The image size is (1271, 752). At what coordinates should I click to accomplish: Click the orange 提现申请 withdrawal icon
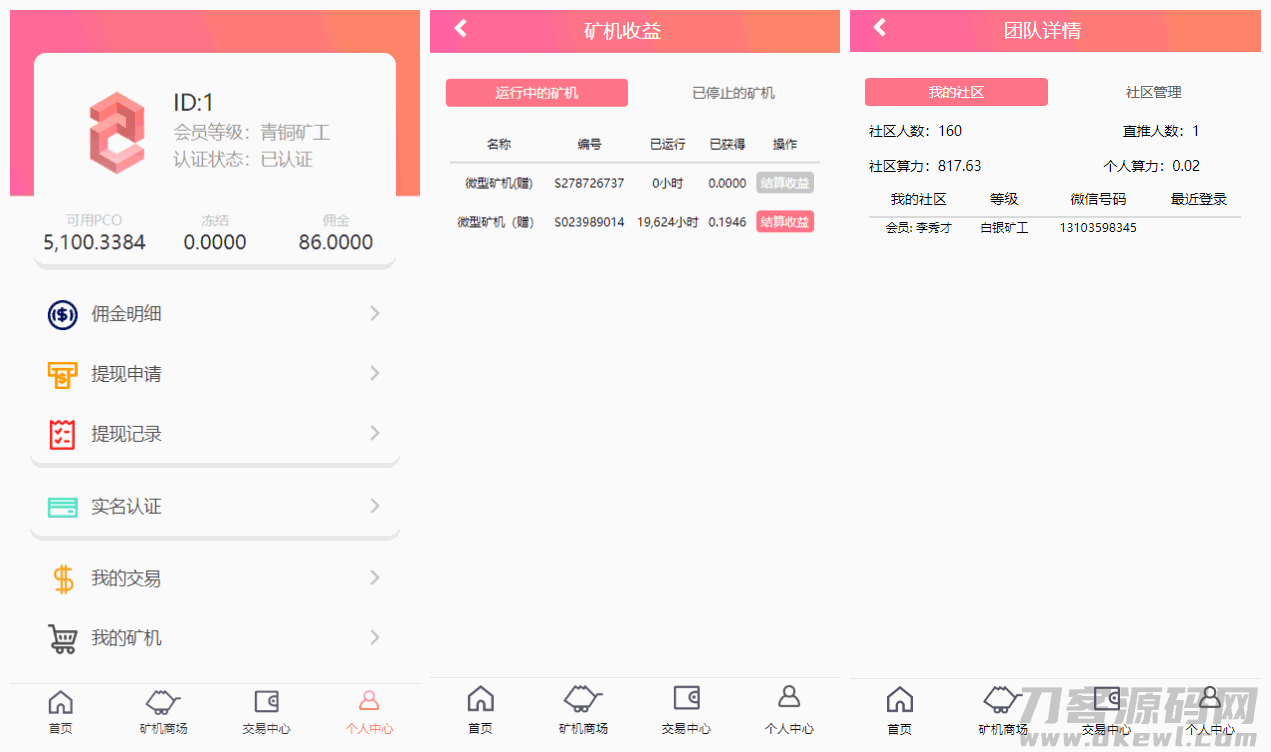pyautogui.click(x=63, y=375)
